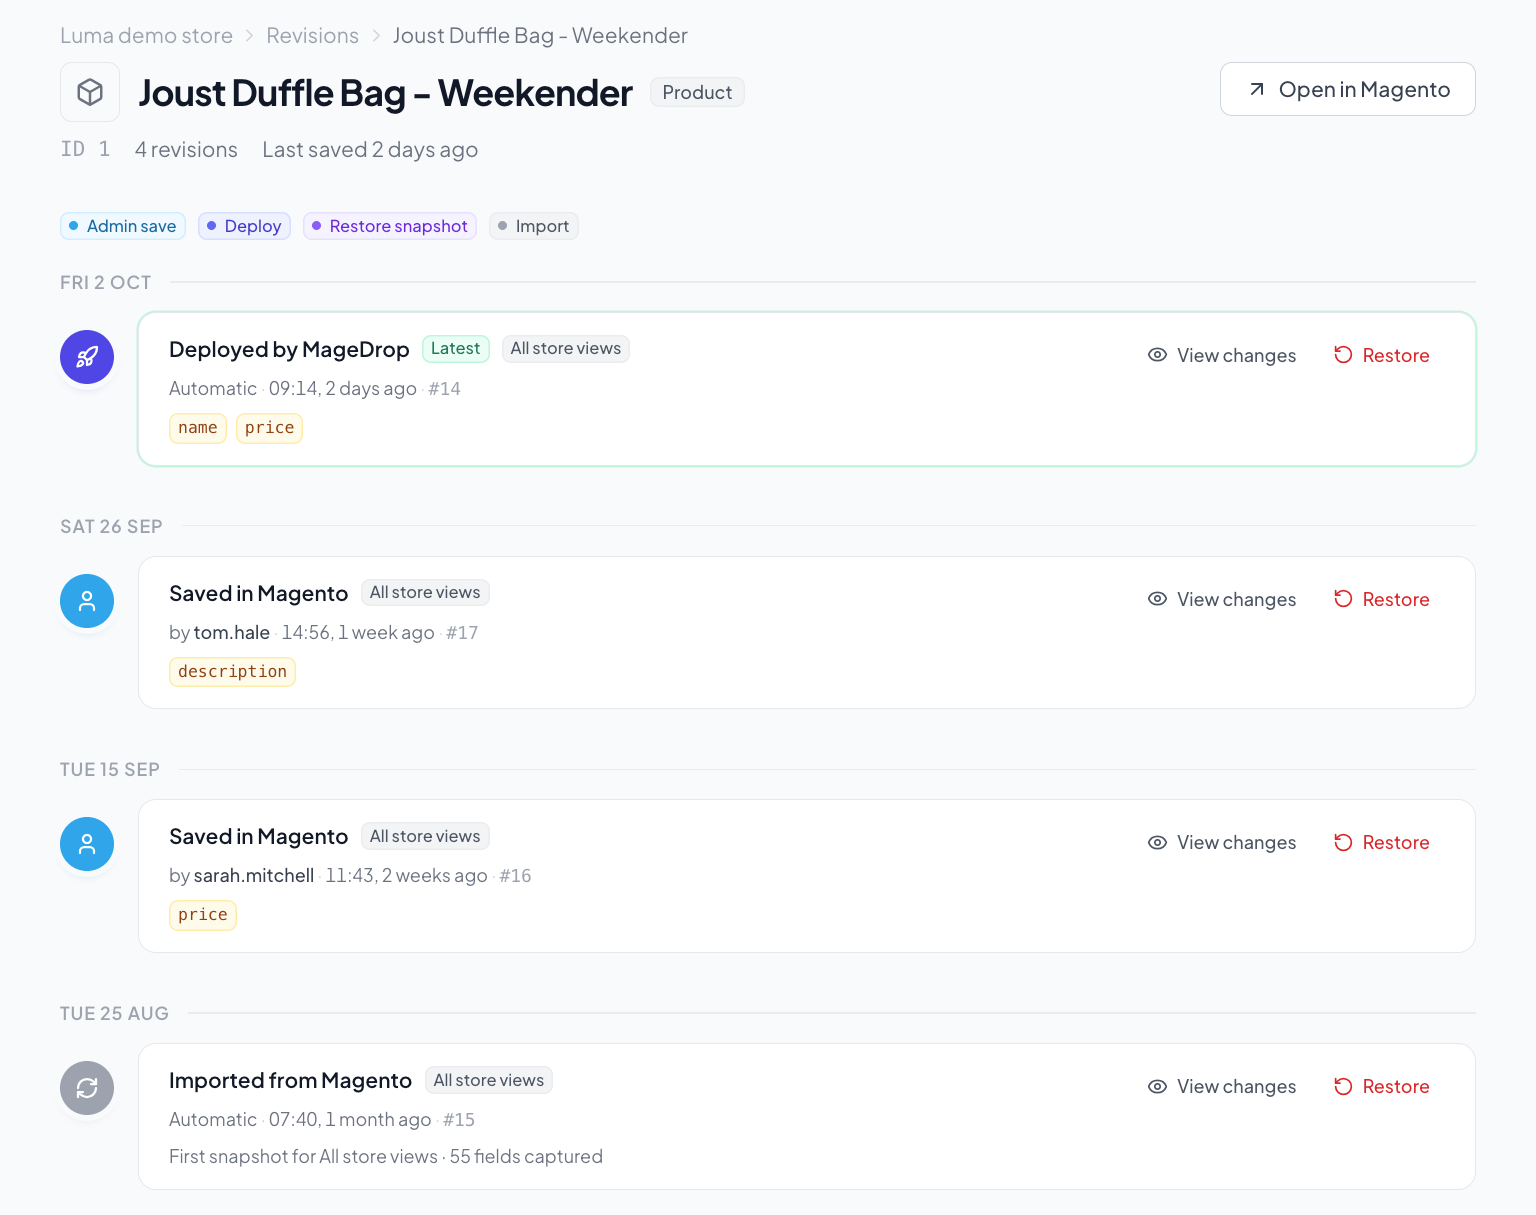Screen dimensions: 1536x1215
Task: Click Joust Duffle Bag - Weekender breadcrumb
Action: pos(540,36)
